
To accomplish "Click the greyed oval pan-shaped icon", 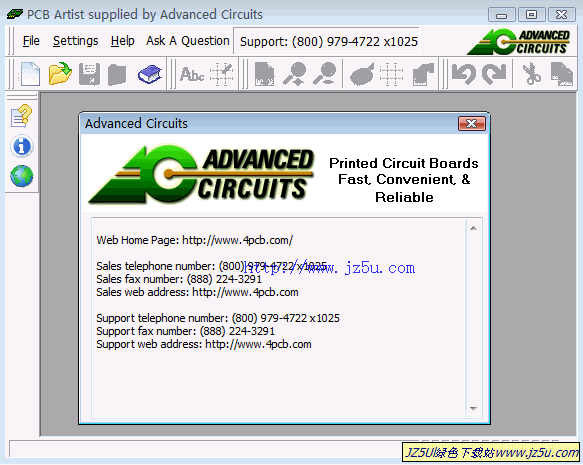I will pos(362,74).
